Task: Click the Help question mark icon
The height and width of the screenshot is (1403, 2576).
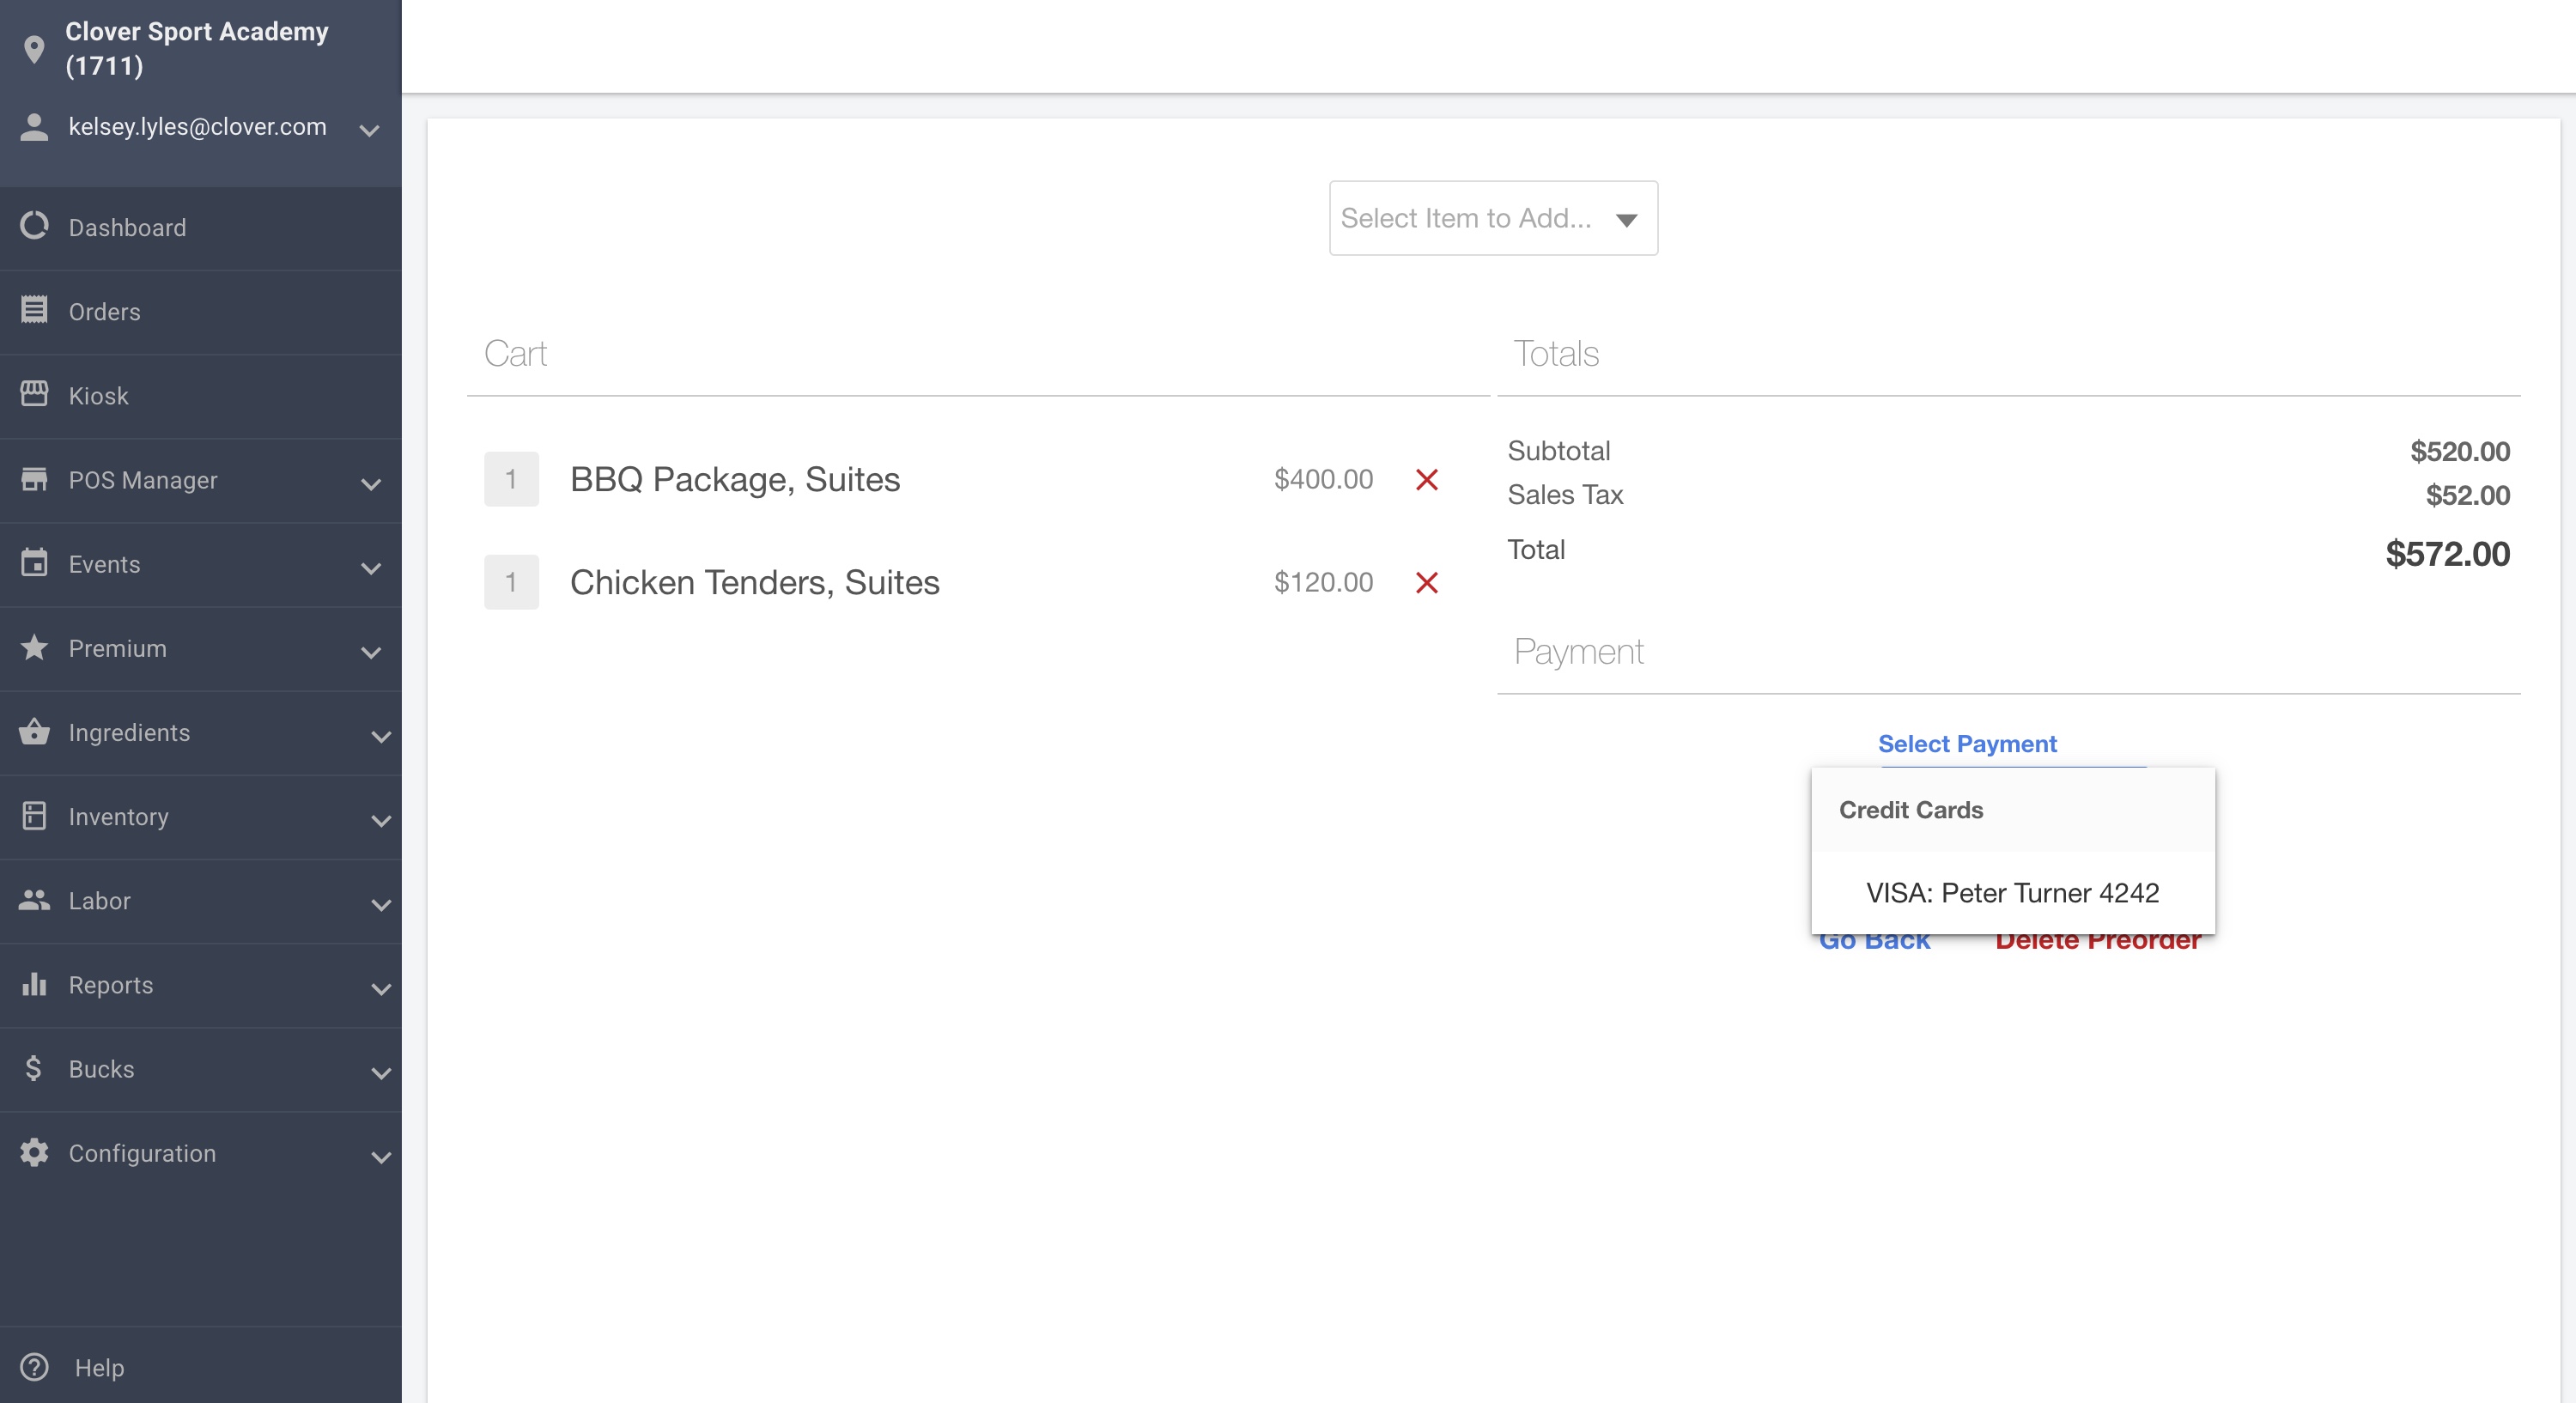Action: click(x=34, y=1366)
